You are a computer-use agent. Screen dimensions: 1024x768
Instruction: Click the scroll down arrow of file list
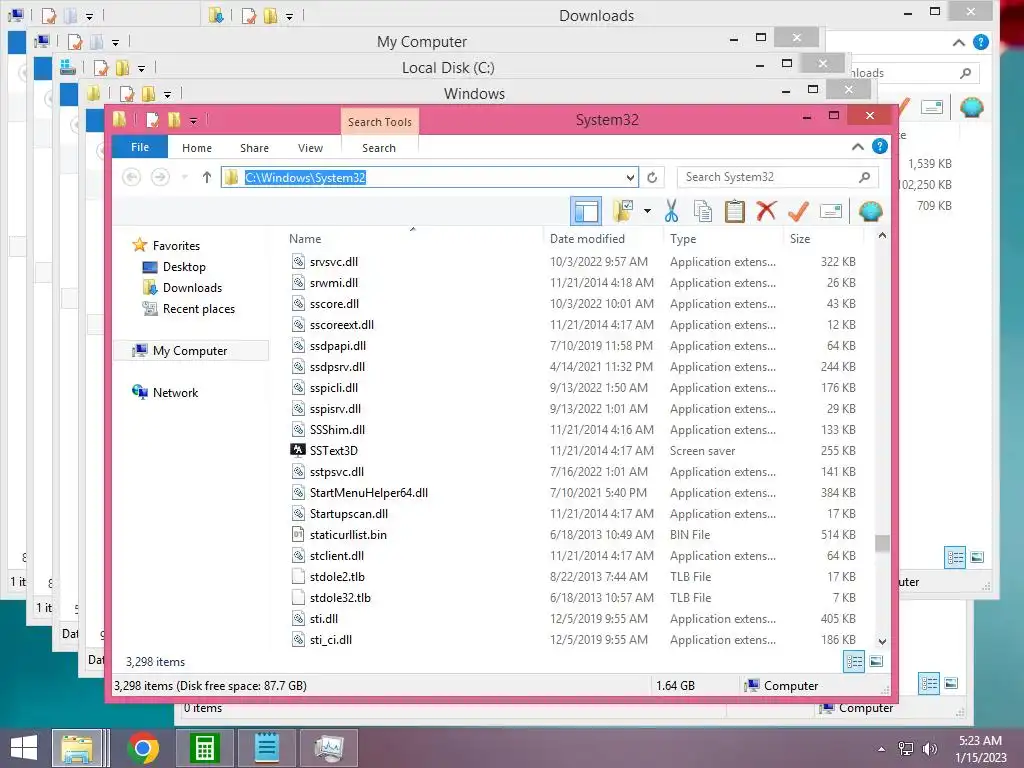click(882, 641)
